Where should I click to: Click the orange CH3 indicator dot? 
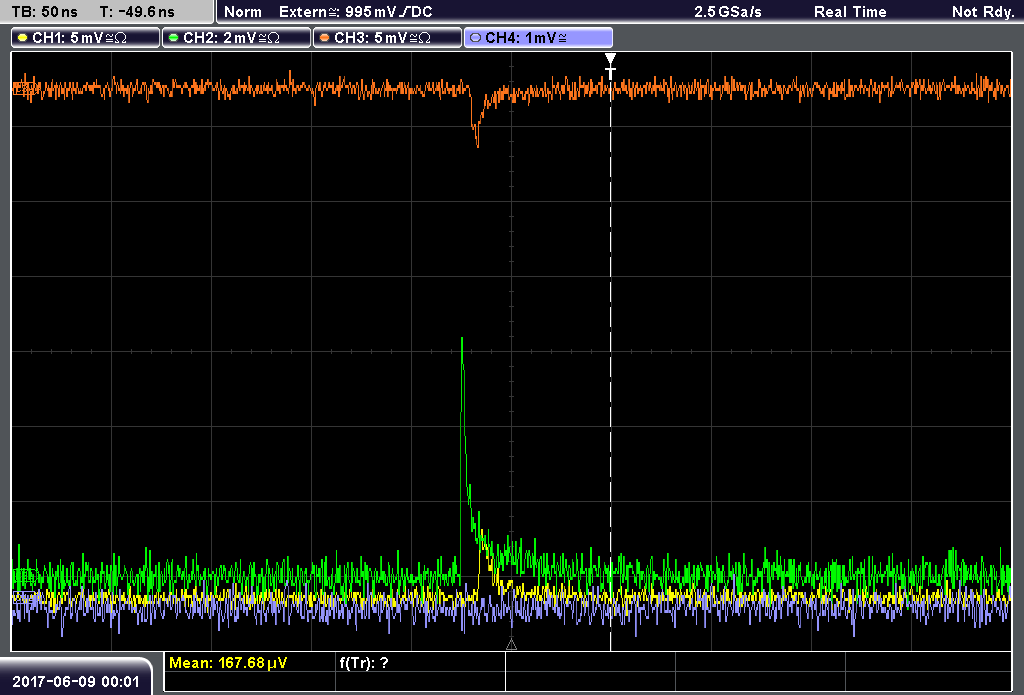(324, 38)
